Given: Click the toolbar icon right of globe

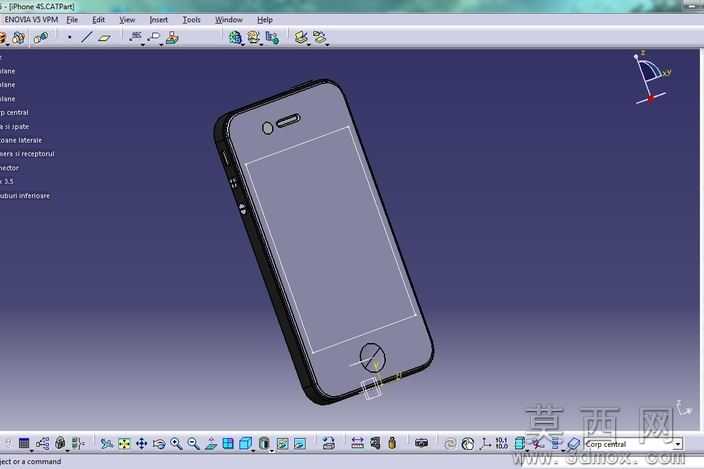Looking at the screenshot, I should (254, 37).
